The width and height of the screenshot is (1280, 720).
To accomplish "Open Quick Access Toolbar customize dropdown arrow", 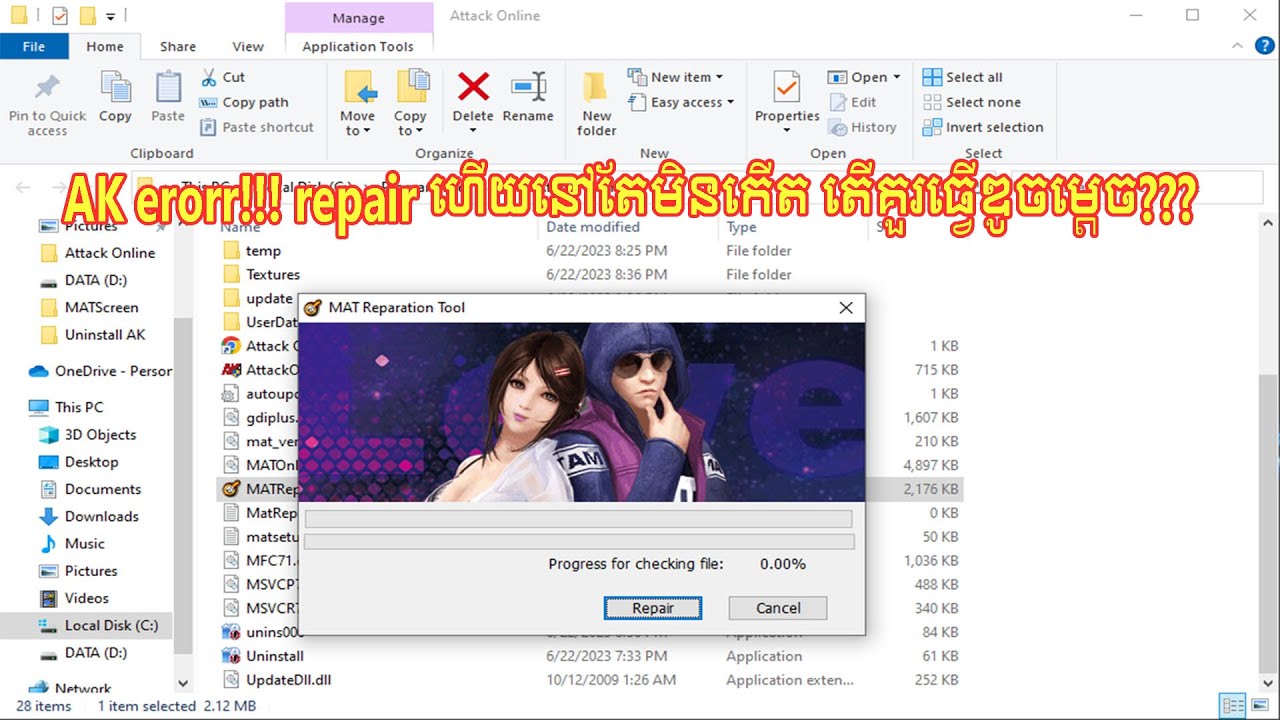I will click(x=109, y=16).
